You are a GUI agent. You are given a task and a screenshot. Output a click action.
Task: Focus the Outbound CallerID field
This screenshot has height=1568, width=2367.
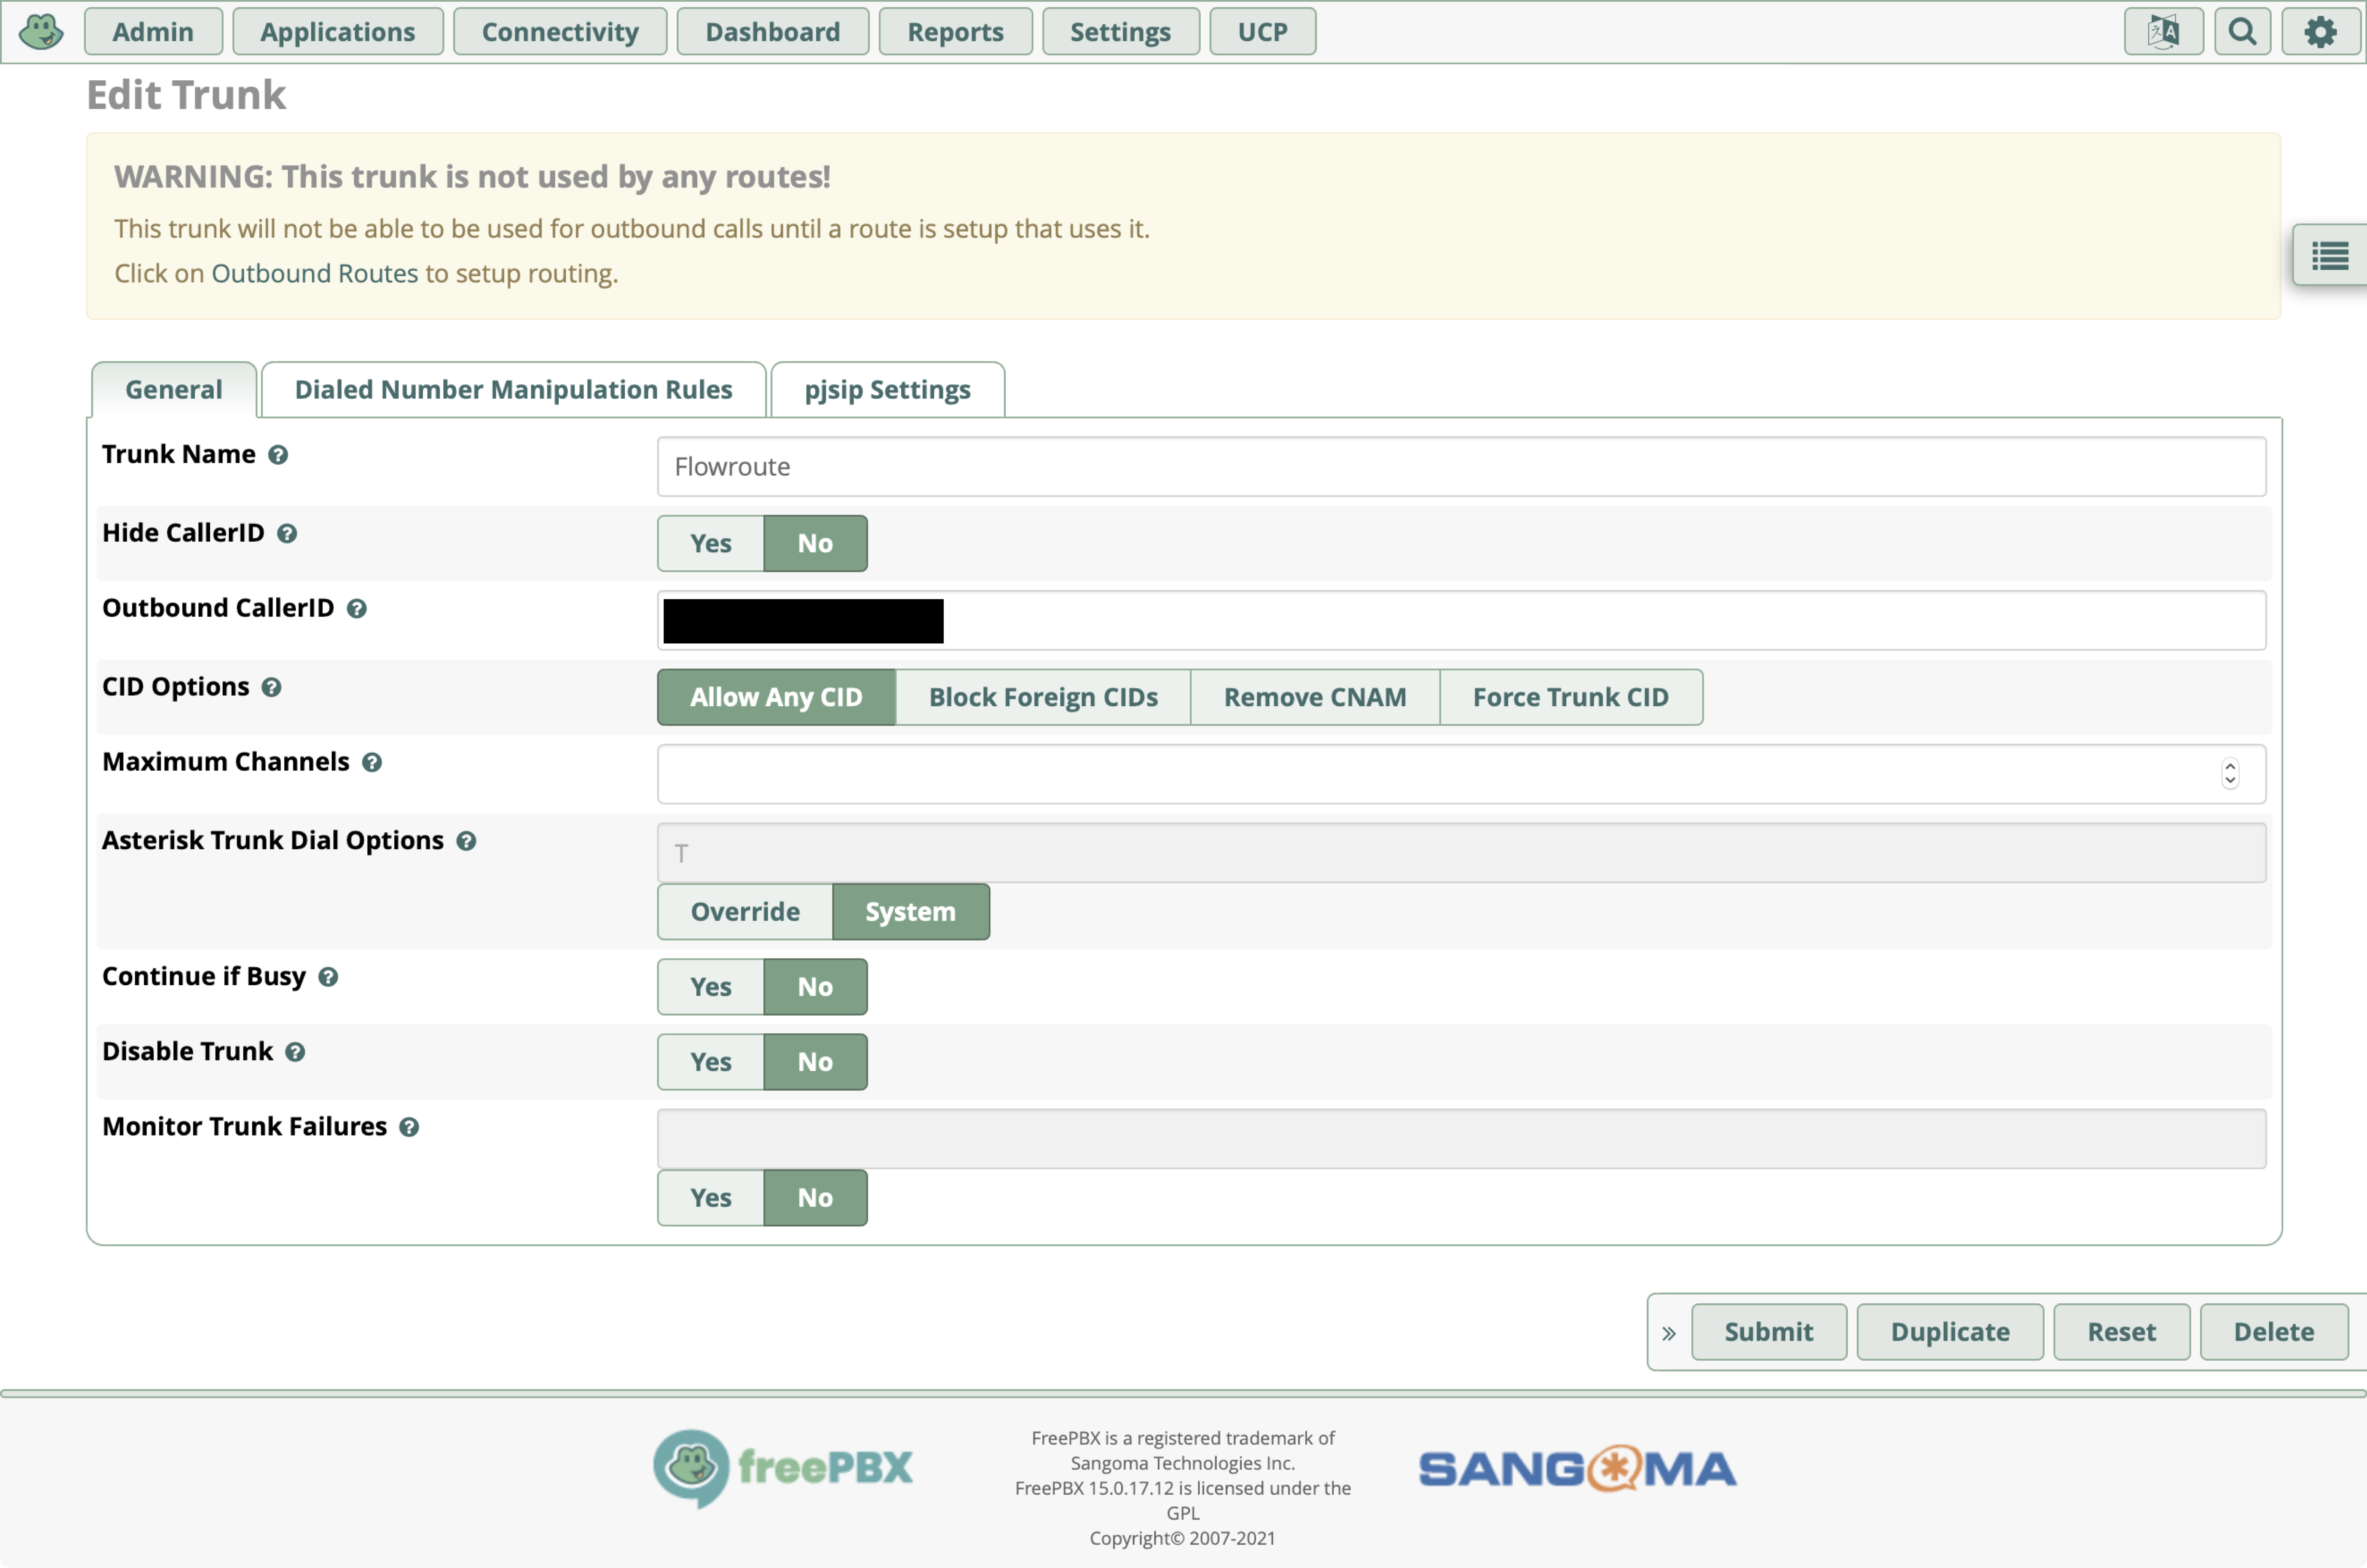coord(1461,620)
